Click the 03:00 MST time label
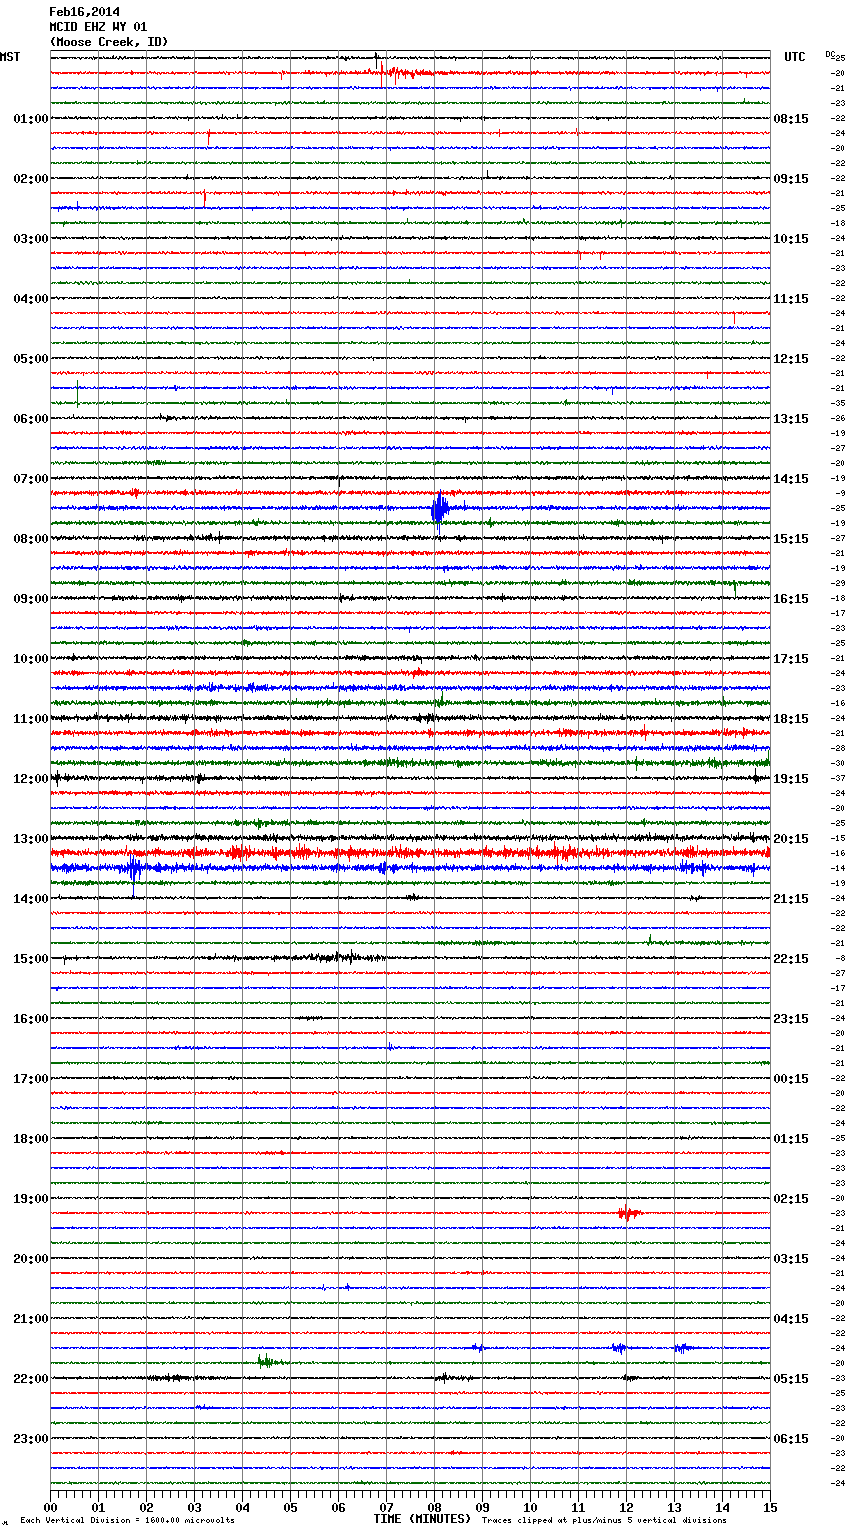The height and width of the screenshot is (1534, 850). 30,239
